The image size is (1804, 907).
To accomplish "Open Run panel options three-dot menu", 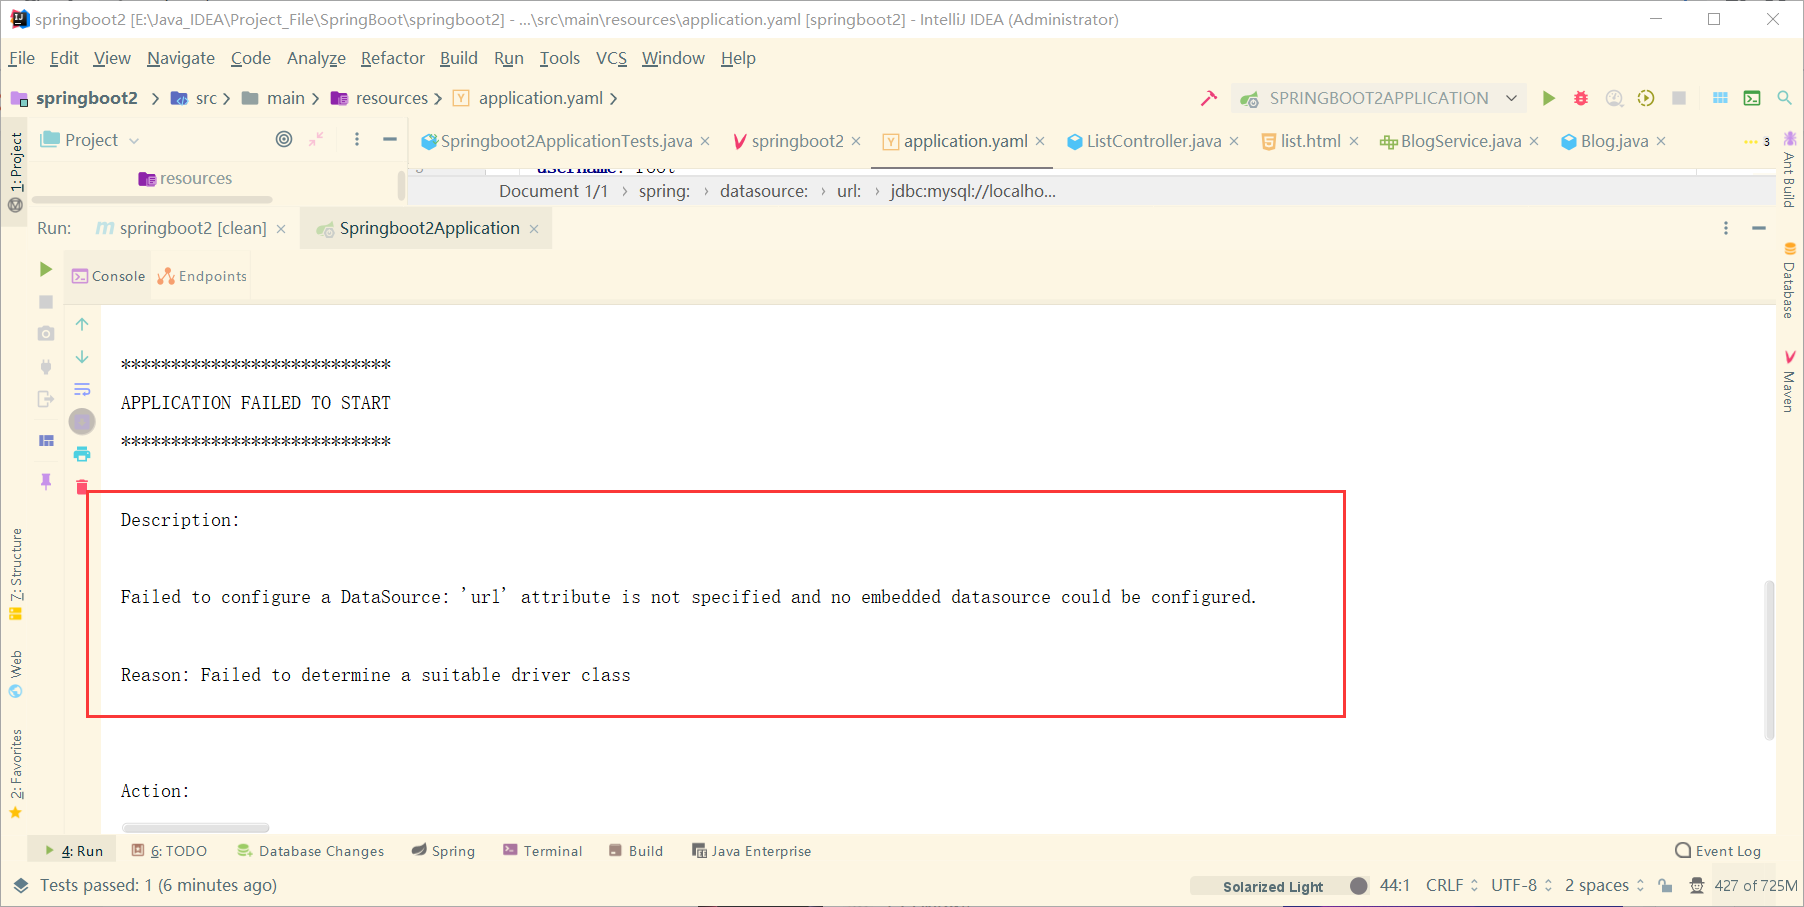I will pos(1726,228).
